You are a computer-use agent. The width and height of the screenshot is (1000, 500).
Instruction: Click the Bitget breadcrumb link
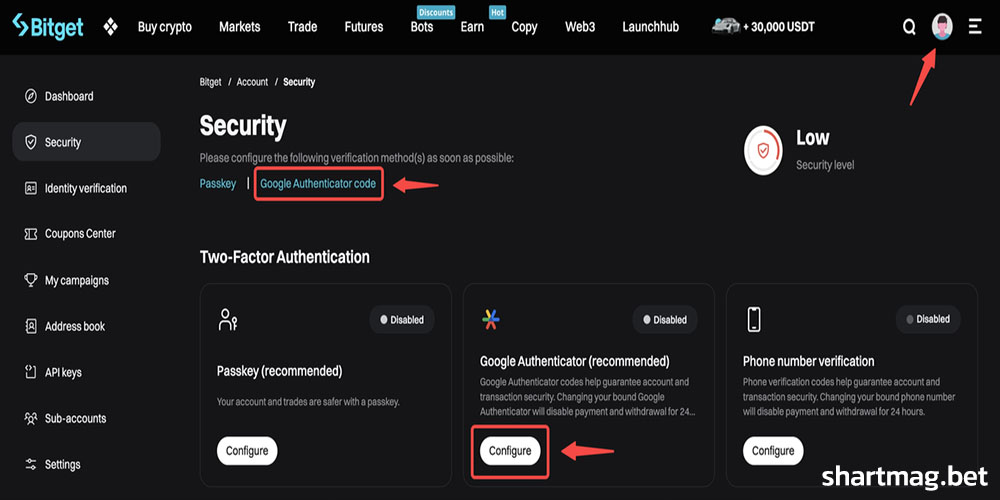coord(210,82)
